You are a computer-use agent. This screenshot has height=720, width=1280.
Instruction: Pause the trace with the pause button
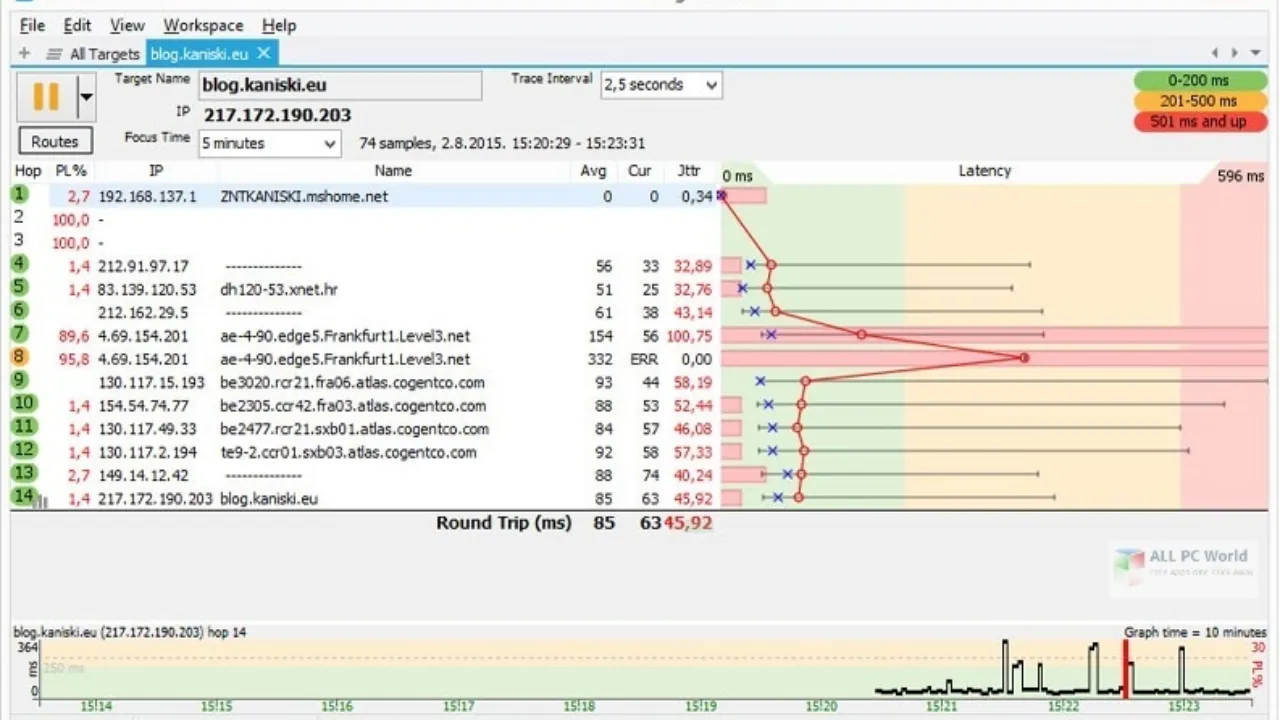(46, 97)
